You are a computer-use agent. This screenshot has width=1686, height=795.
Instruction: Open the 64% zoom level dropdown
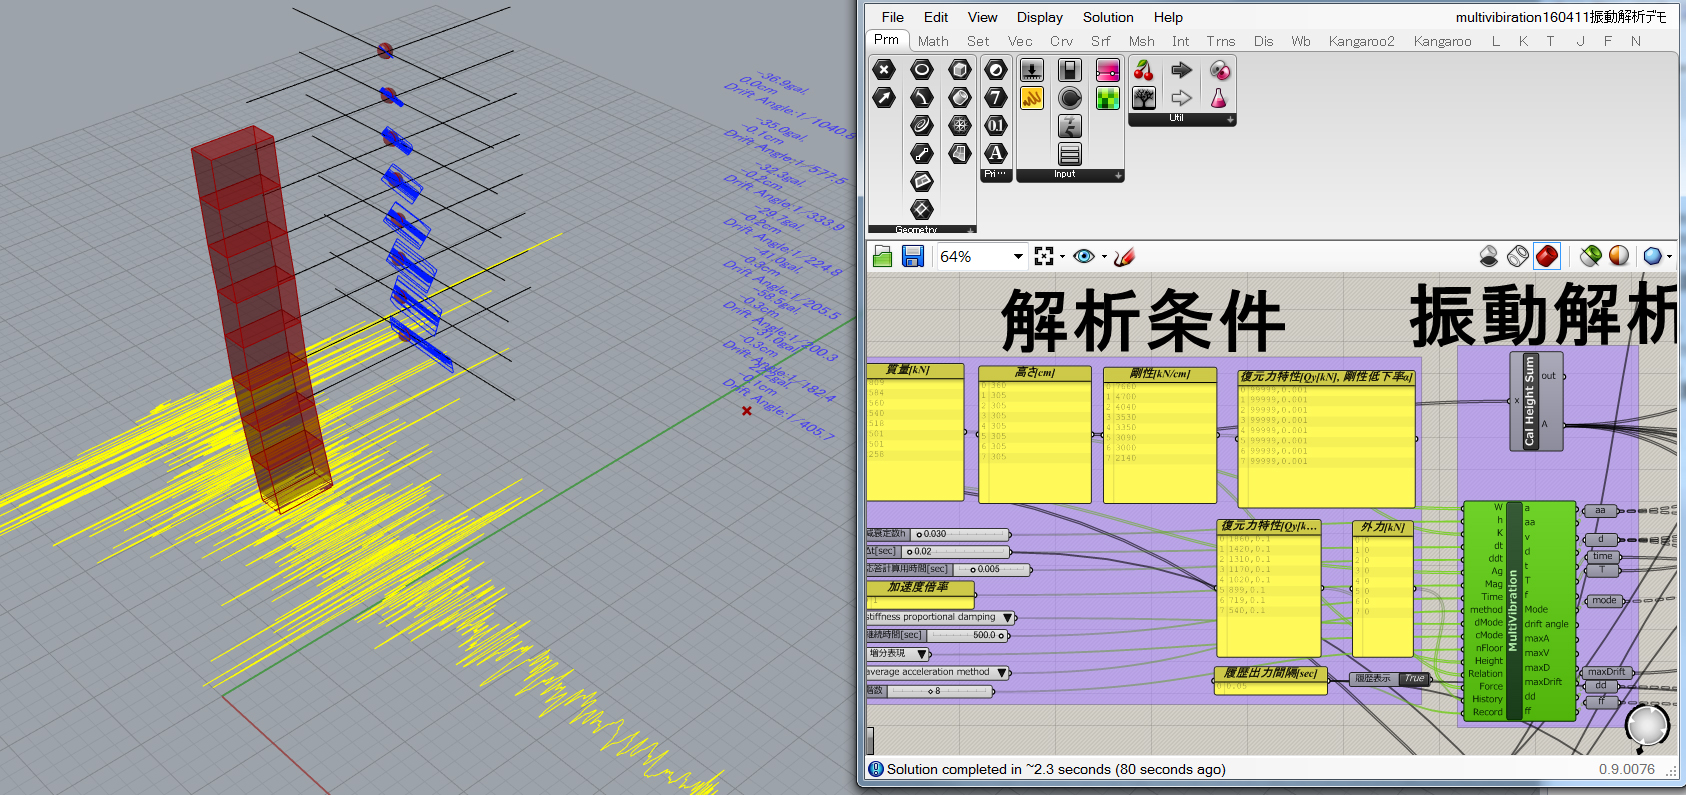click(1018, 257)
